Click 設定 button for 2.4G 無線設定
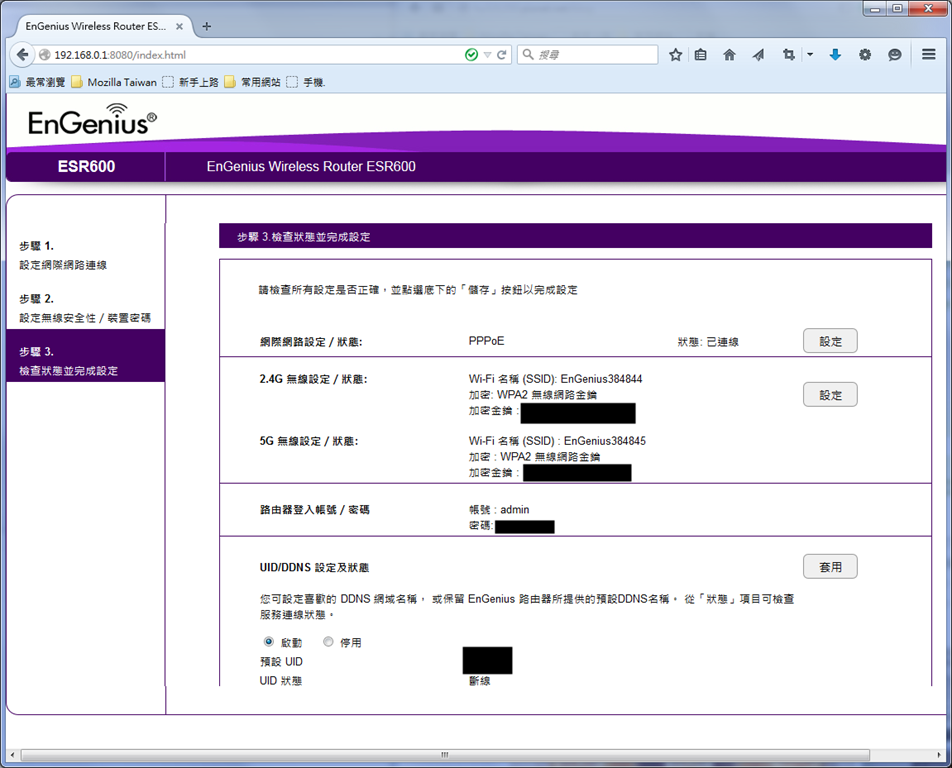 coord(830,395)
